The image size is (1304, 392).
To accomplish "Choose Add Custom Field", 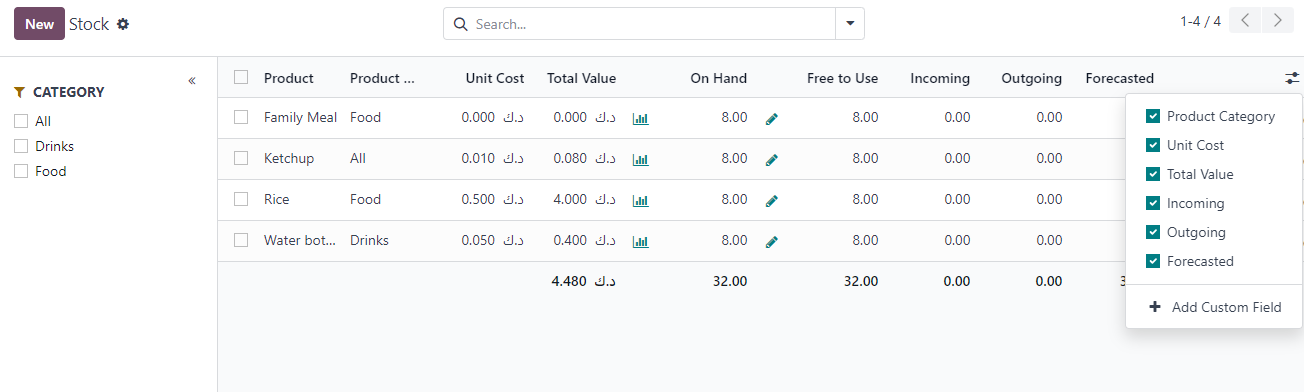I will coord(1214,307).
